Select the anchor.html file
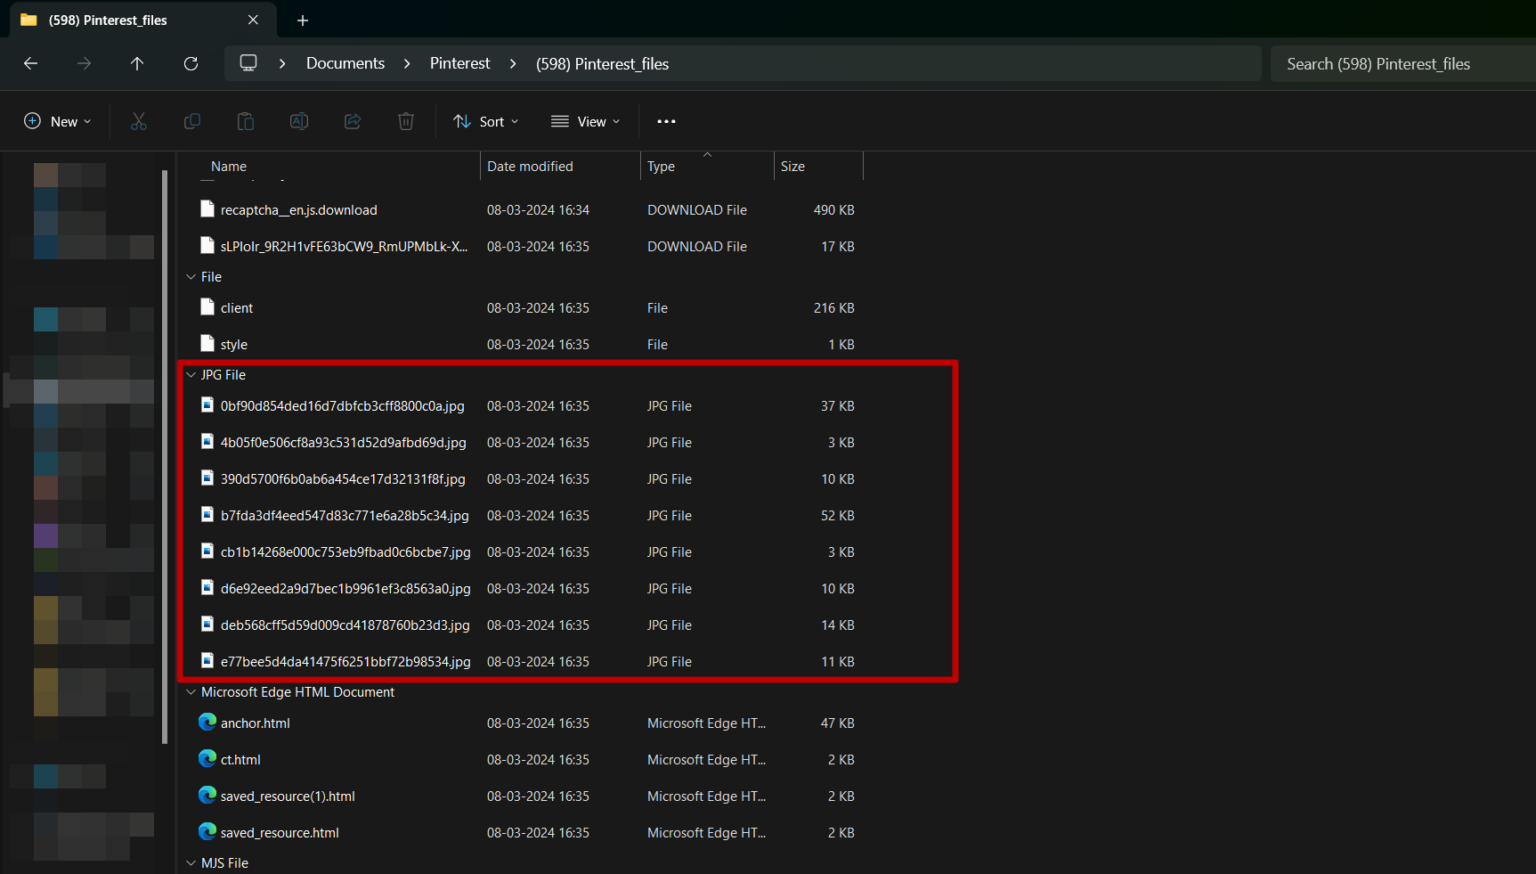The image size is (1536, 874). pos(255,723)
